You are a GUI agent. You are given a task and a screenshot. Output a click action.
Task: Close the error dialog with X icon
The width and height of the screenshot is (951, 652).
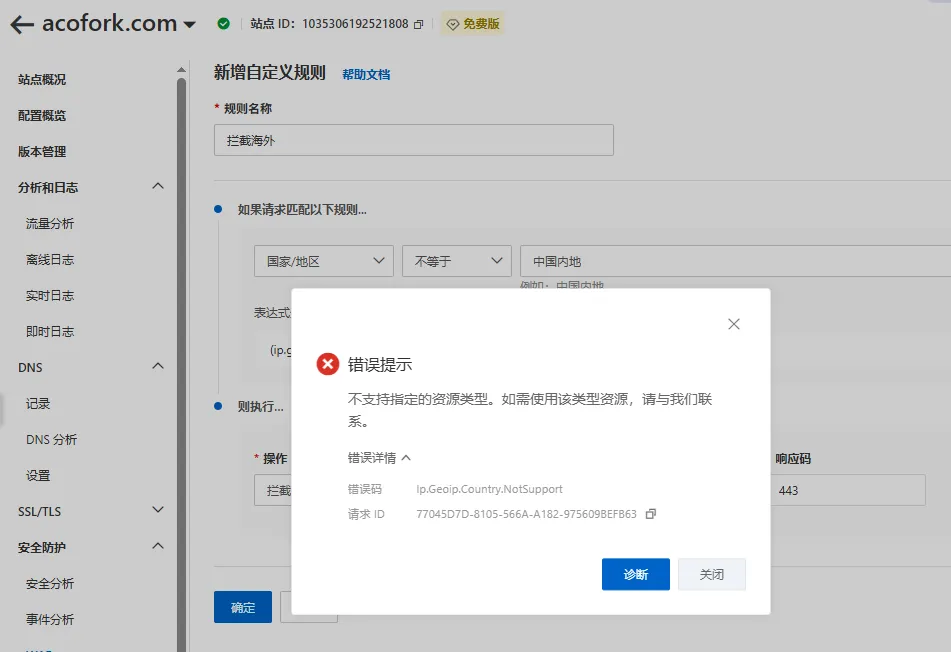point(734,324)
